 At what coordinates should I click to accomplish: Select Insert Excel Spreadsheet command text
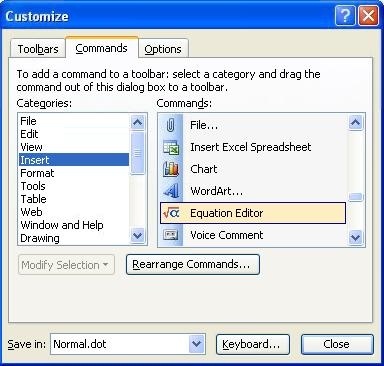tap(250, 147)
